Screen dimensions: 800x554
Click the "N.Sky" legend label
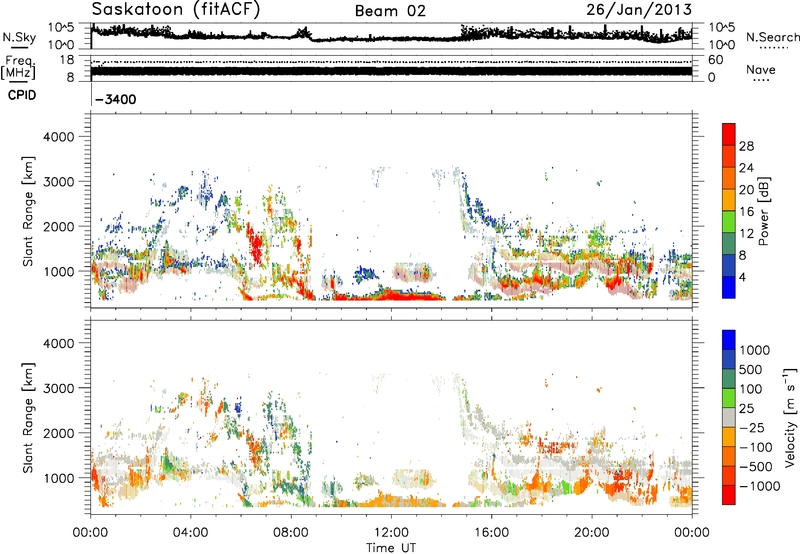tap(19, 37)
